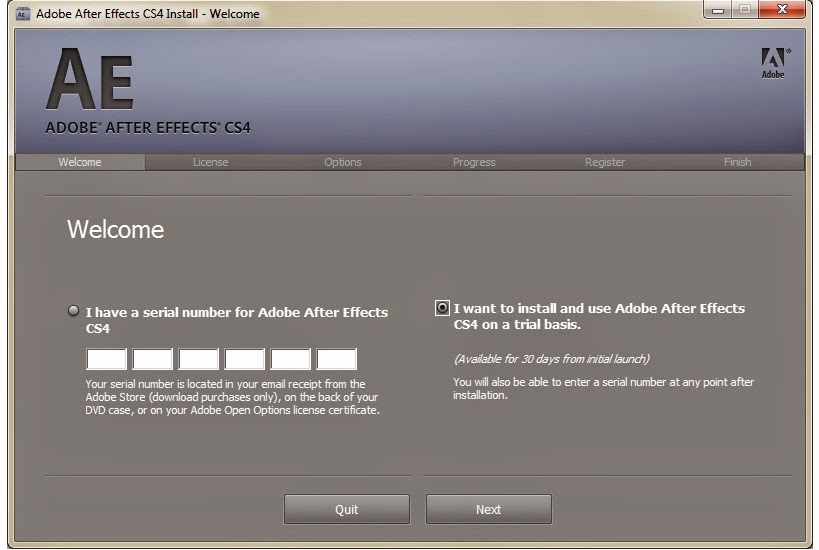
Task: Click 'I have a serial number' label
Action: pos(237,320)
